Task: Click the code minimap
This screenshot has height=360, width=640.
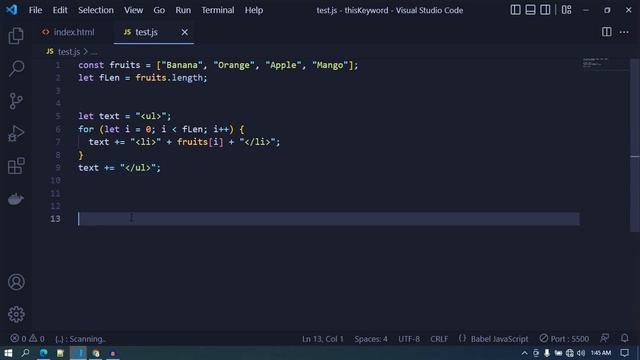Action: pos(605,64)
